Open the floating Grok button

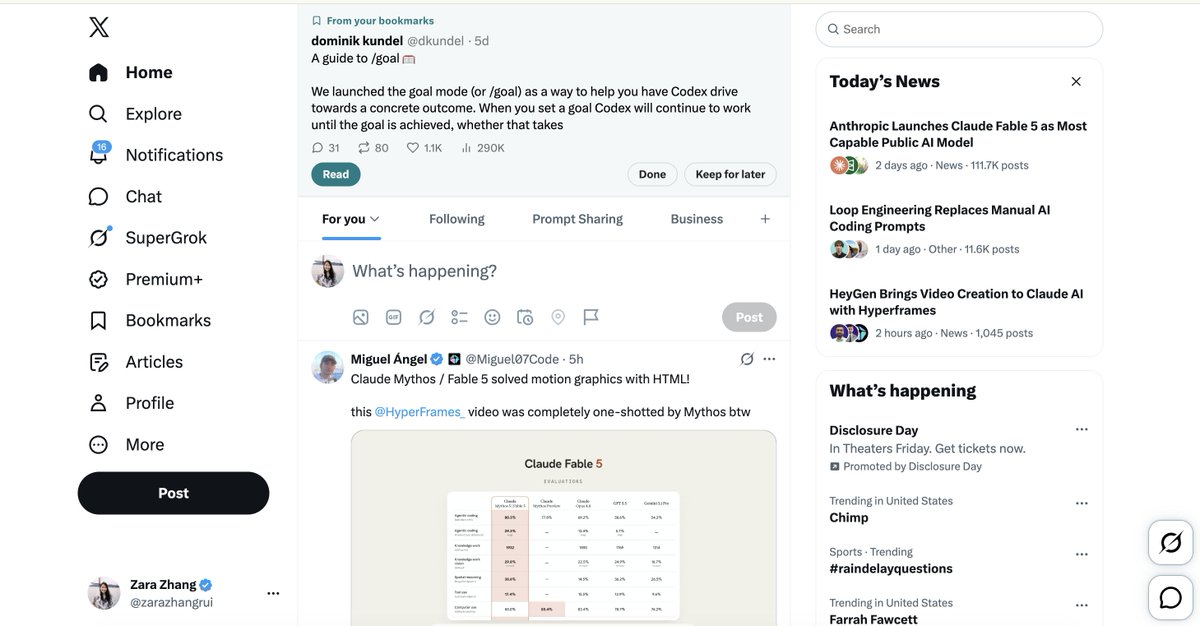coord(1171,544)
